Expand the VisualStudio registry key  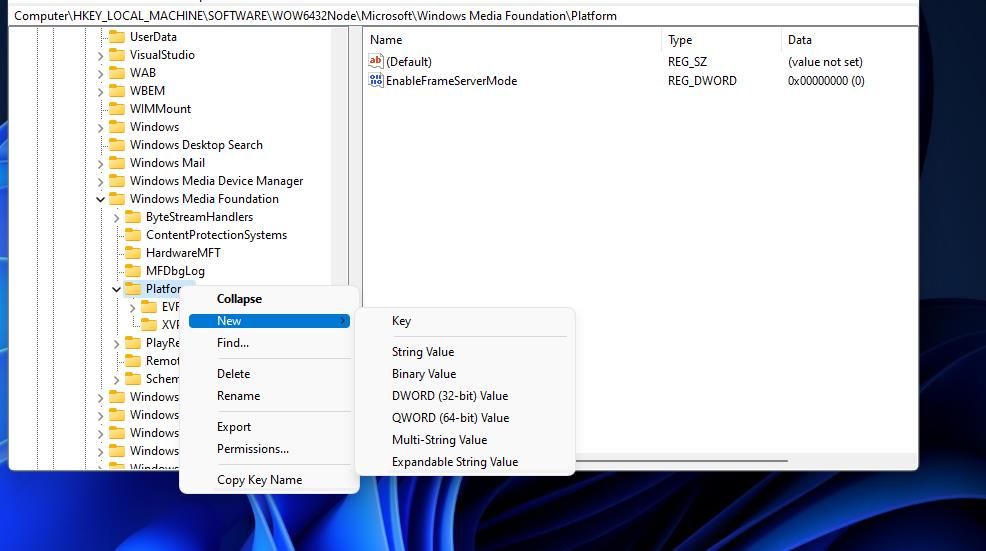tap(101, 55)
